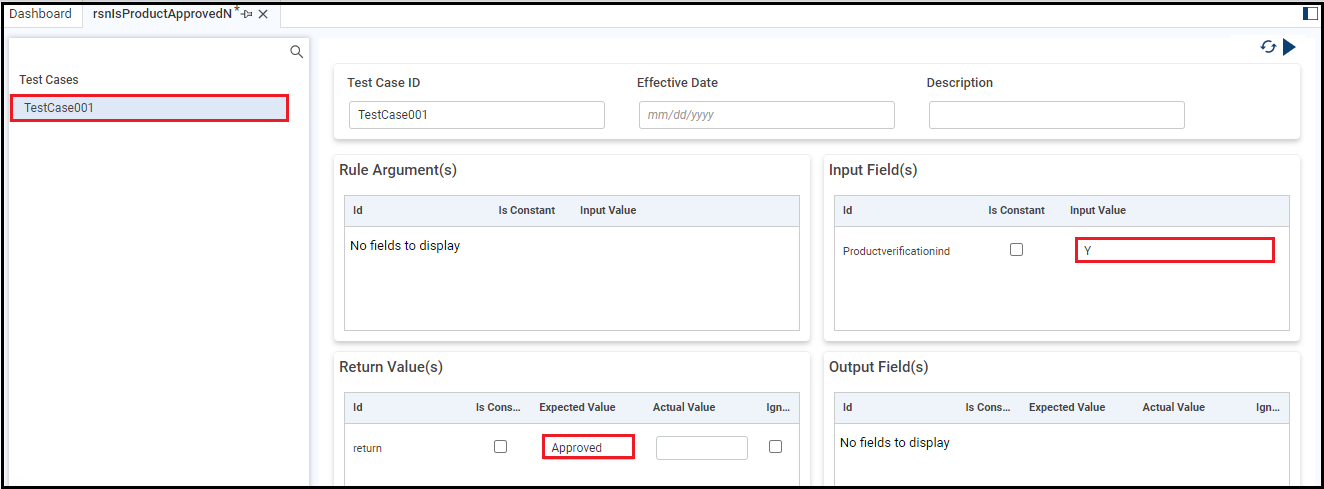Click the search icon above Test Cases

tap(296, 52)
